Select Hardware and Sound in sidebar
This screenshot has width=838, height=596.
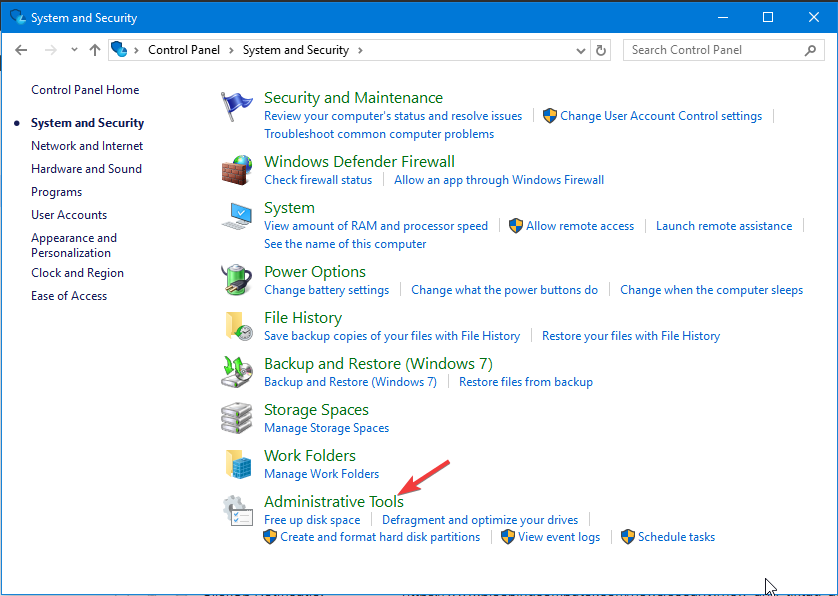[x=87, y=169]
